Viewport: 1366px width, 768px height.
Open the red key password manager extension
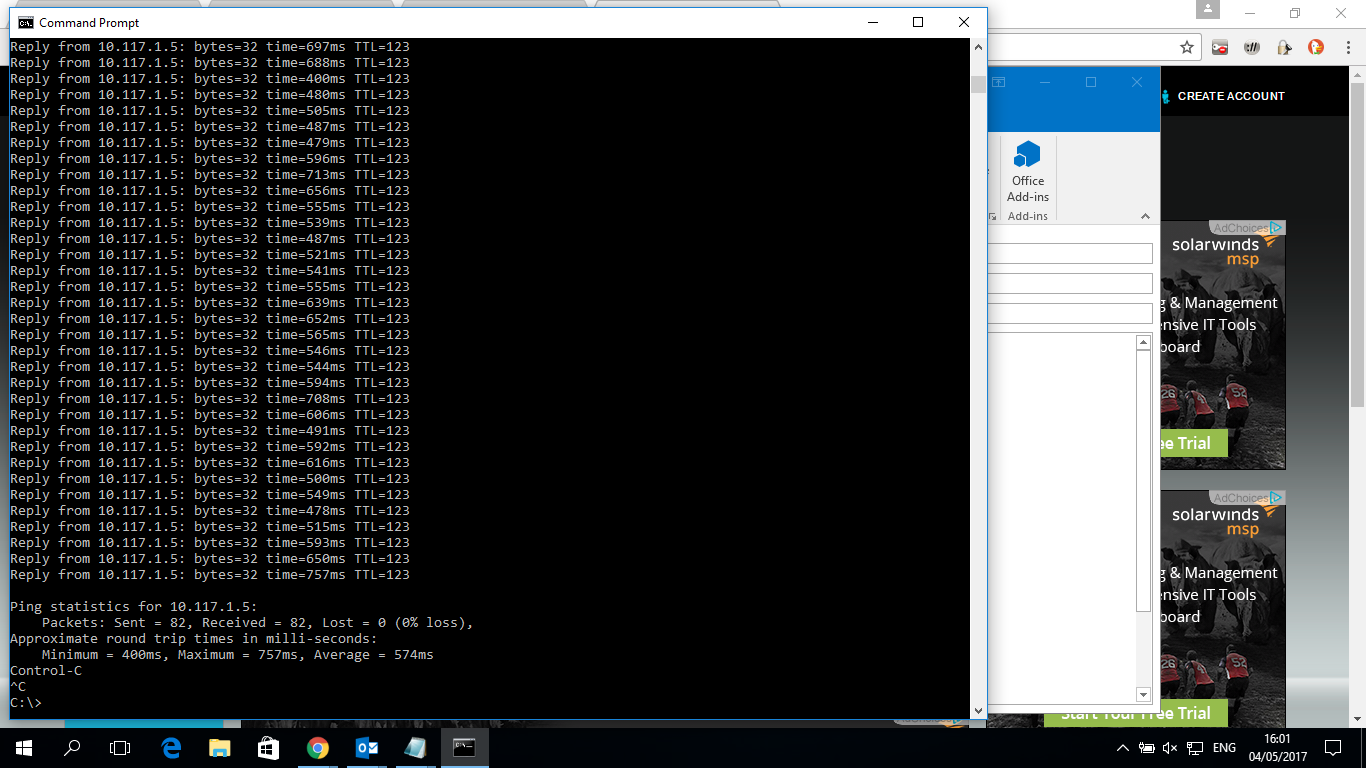click(1220, 47)
